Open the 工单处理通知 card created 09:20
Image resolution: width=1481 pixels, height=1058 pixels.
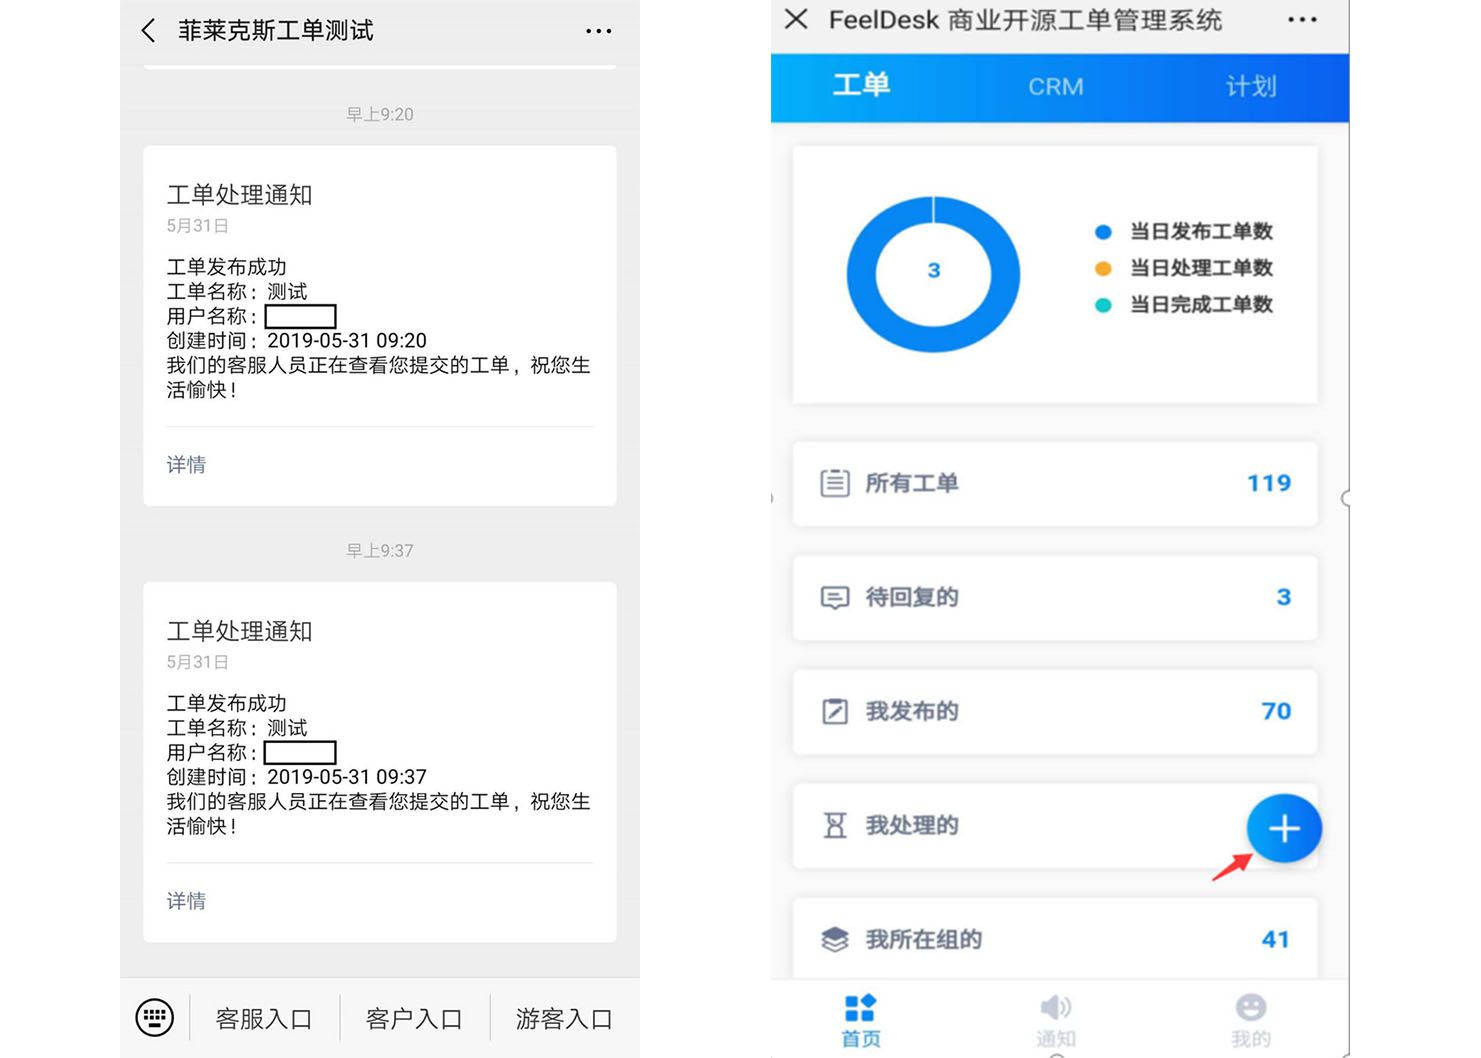coord(380,325)
